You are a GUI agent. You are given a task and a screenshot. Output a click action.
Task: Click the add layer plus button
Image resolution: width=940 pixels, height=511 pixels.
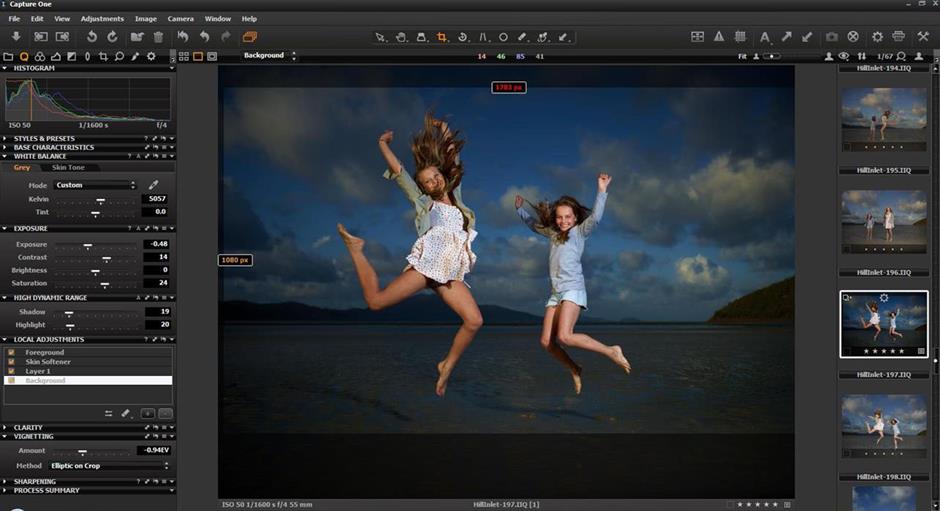[147, 413]
